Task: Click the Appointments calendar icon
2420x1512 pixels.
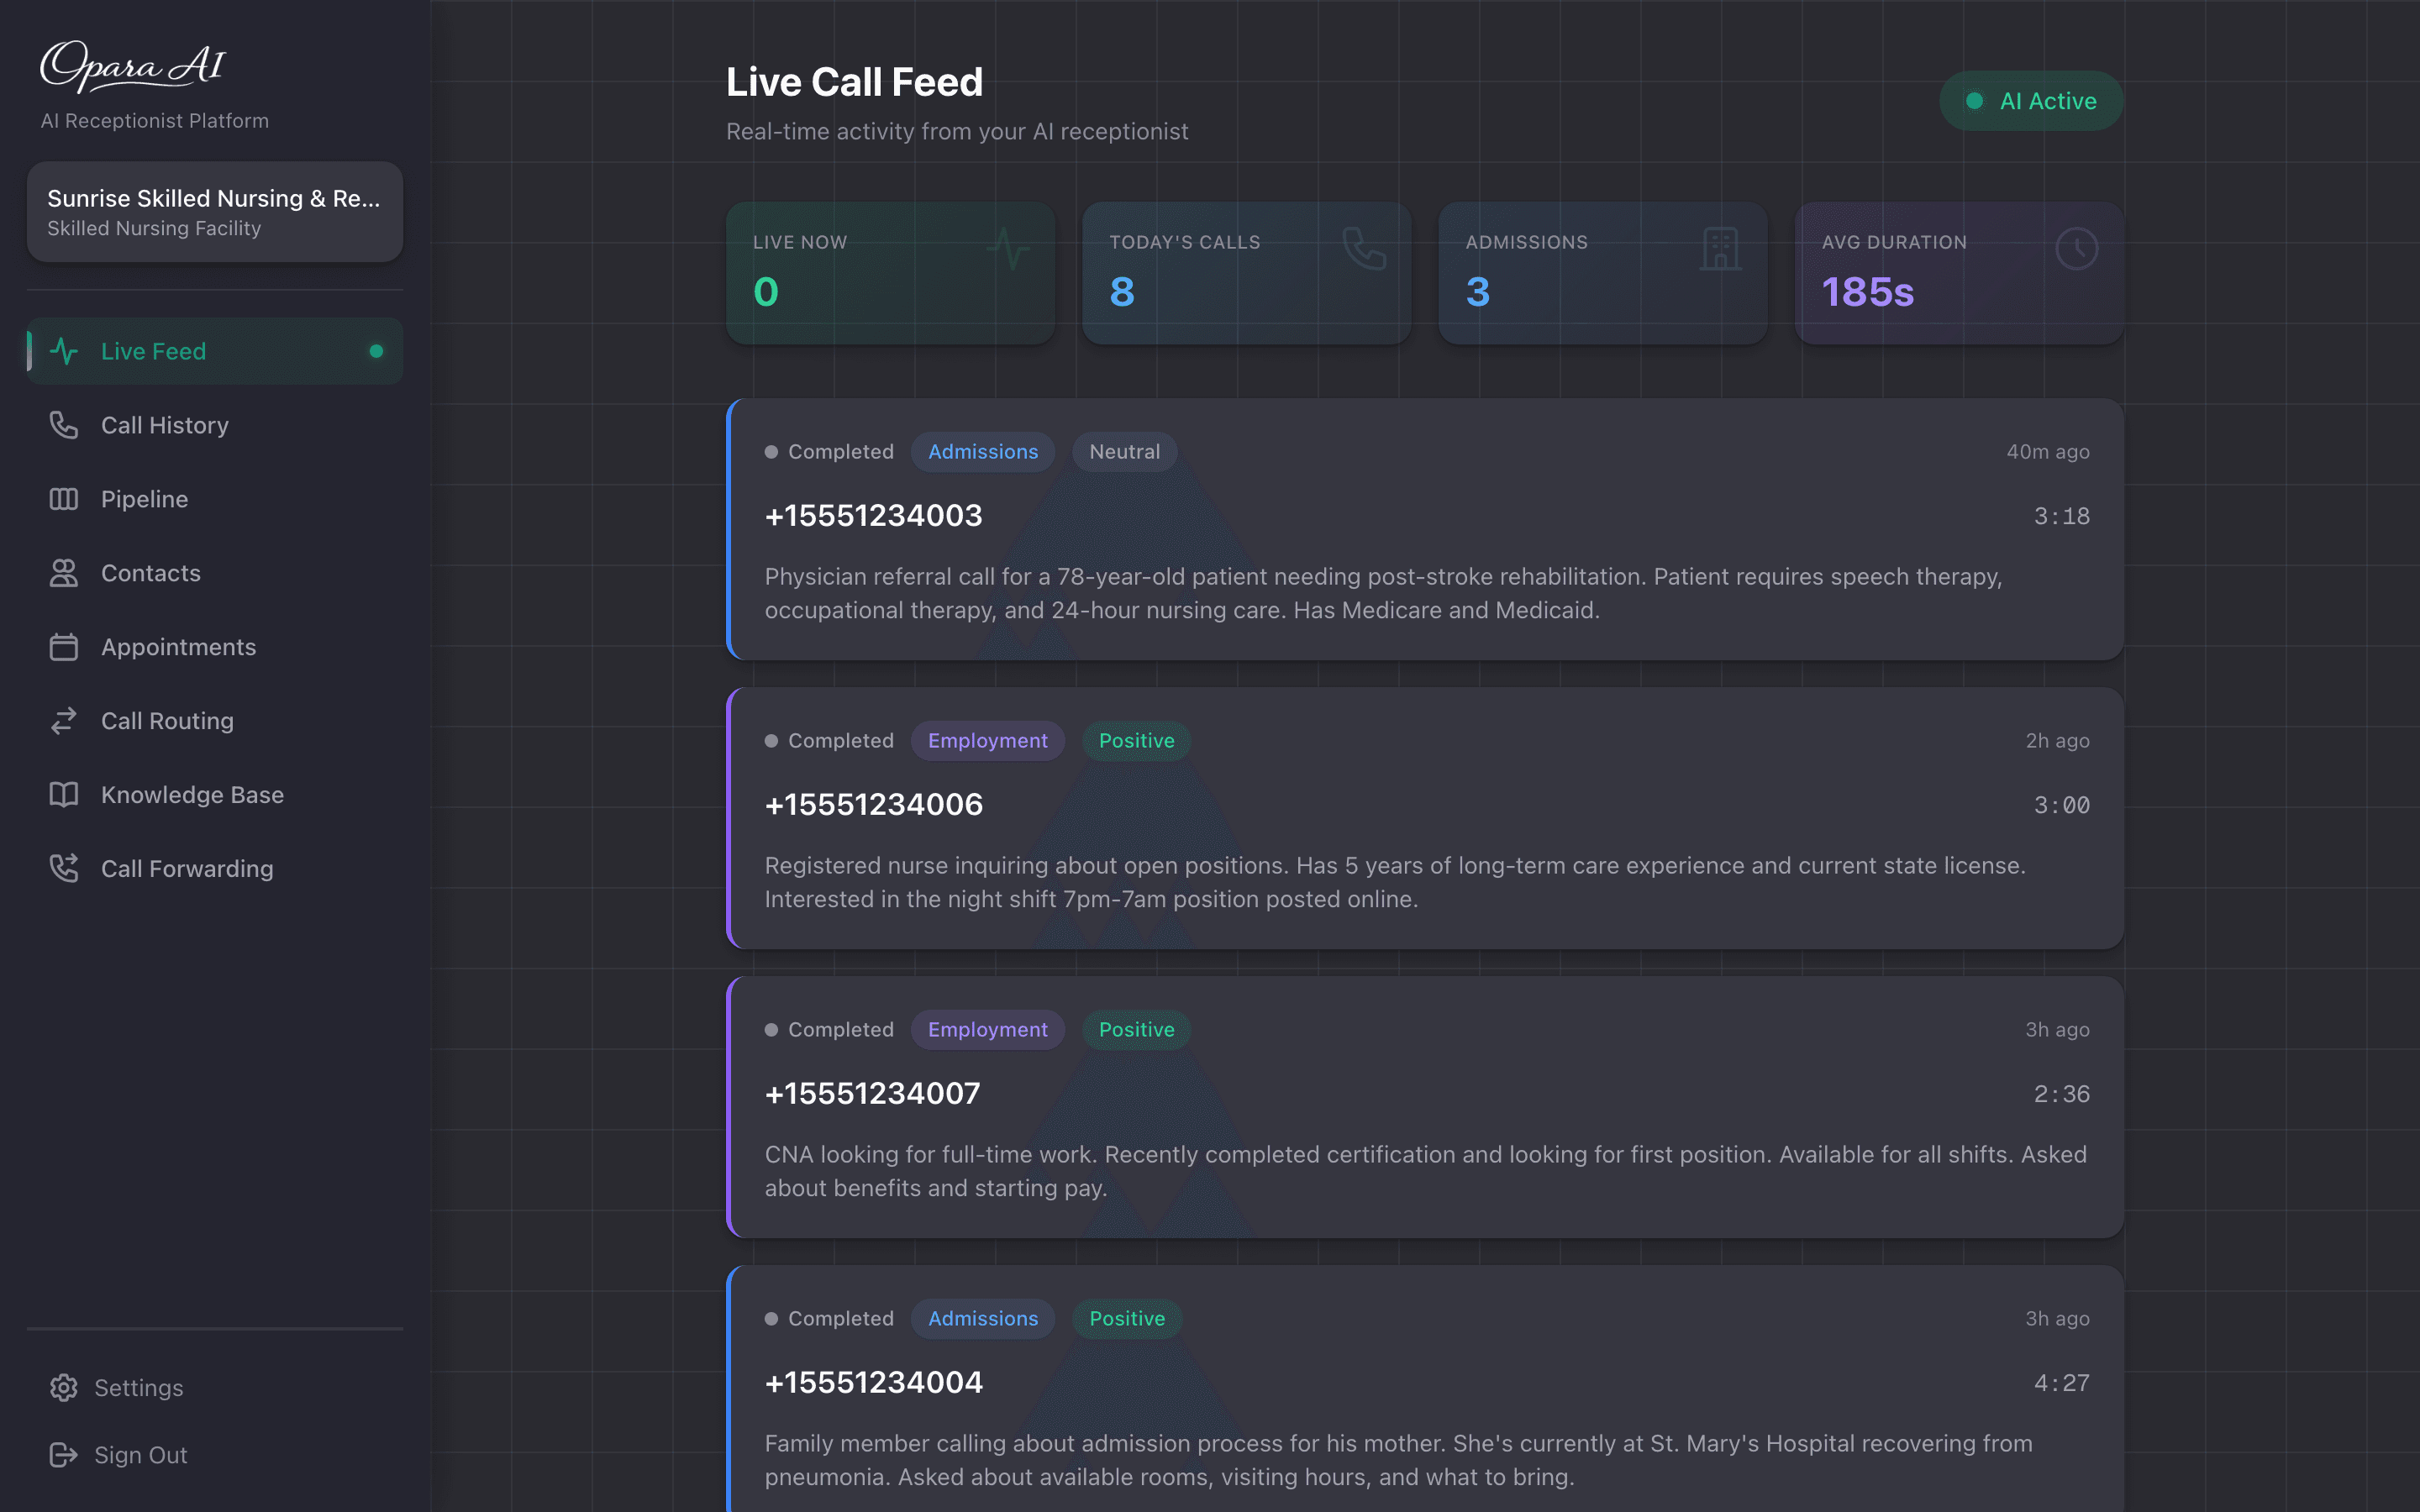Action: pos(64,647)
